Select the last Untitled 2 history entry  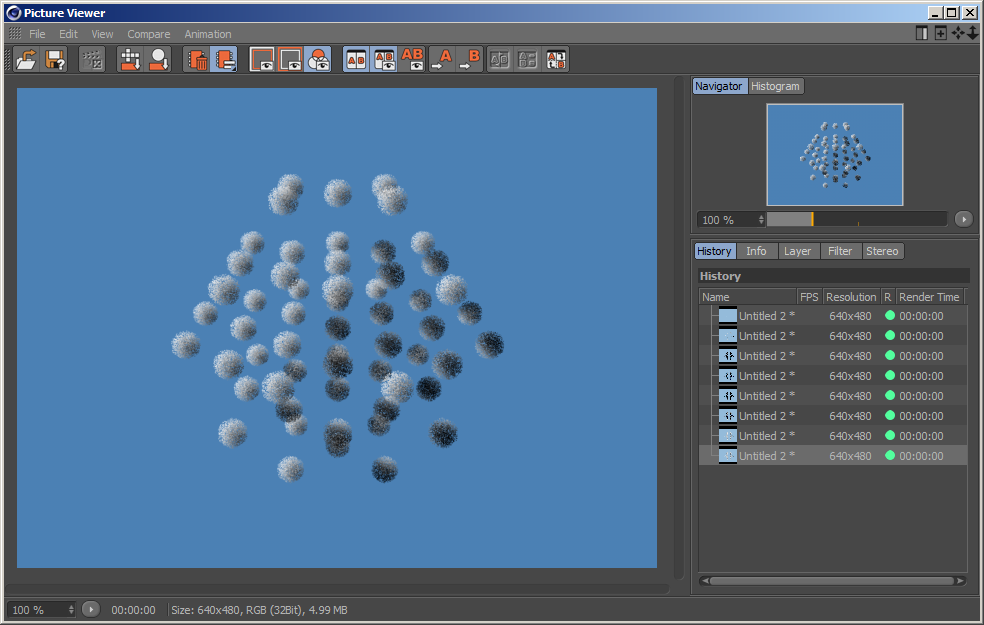click(767, 456)
